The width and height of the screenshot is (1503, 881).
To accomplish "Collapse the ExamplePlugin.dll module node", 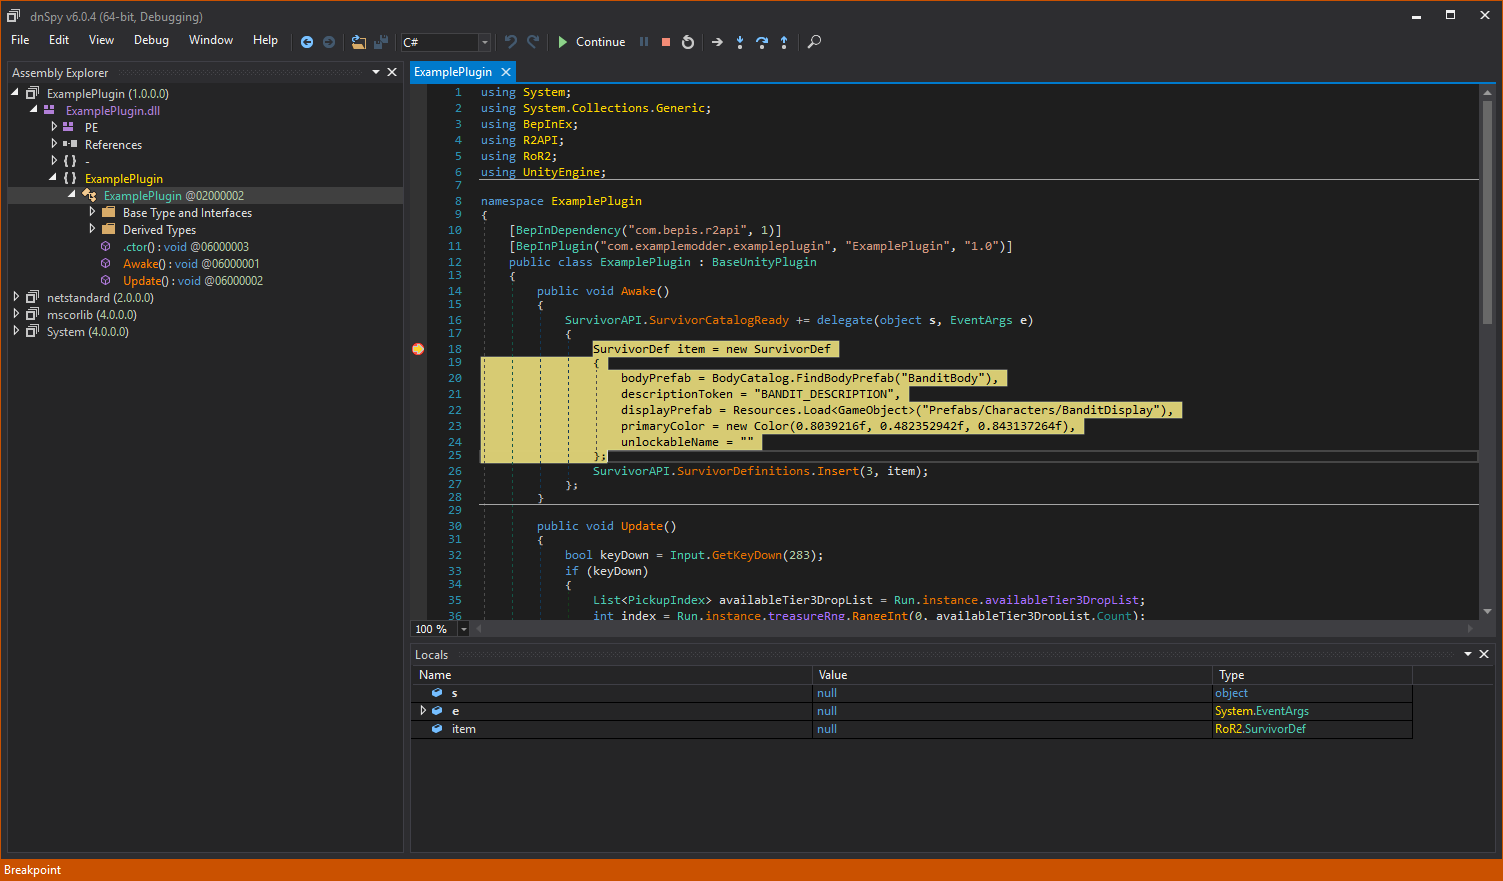I will point(33,110).
